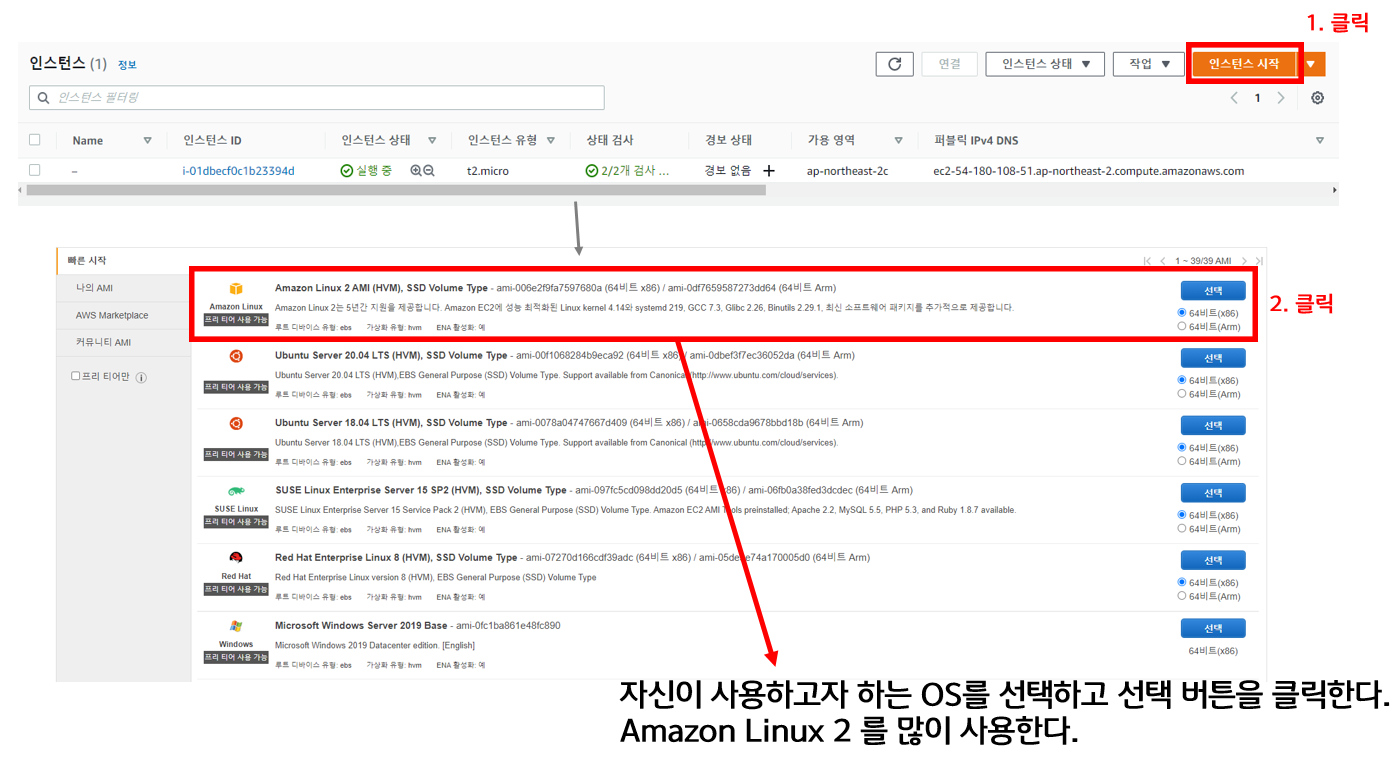Sort by 퍼블릭 IPv4 DNS column arrow
The width and height of the screenshot is (1394, 760).
[1320, 141]
